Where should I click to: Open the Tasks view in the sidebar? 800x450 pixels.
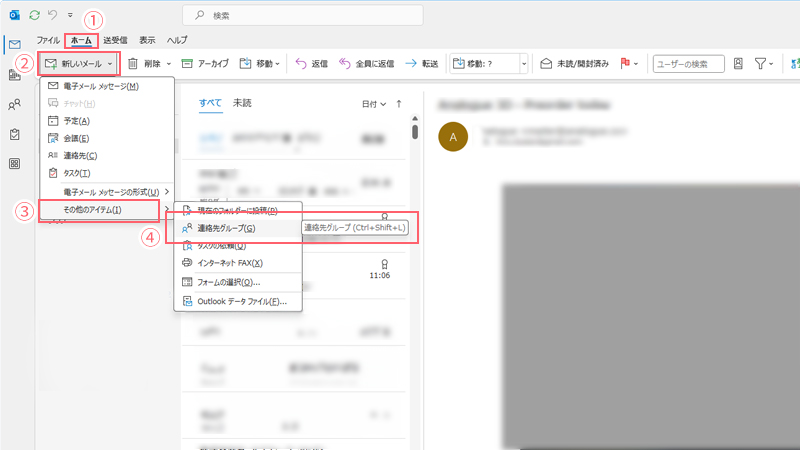pyautogui.click(x=15, y=134)
